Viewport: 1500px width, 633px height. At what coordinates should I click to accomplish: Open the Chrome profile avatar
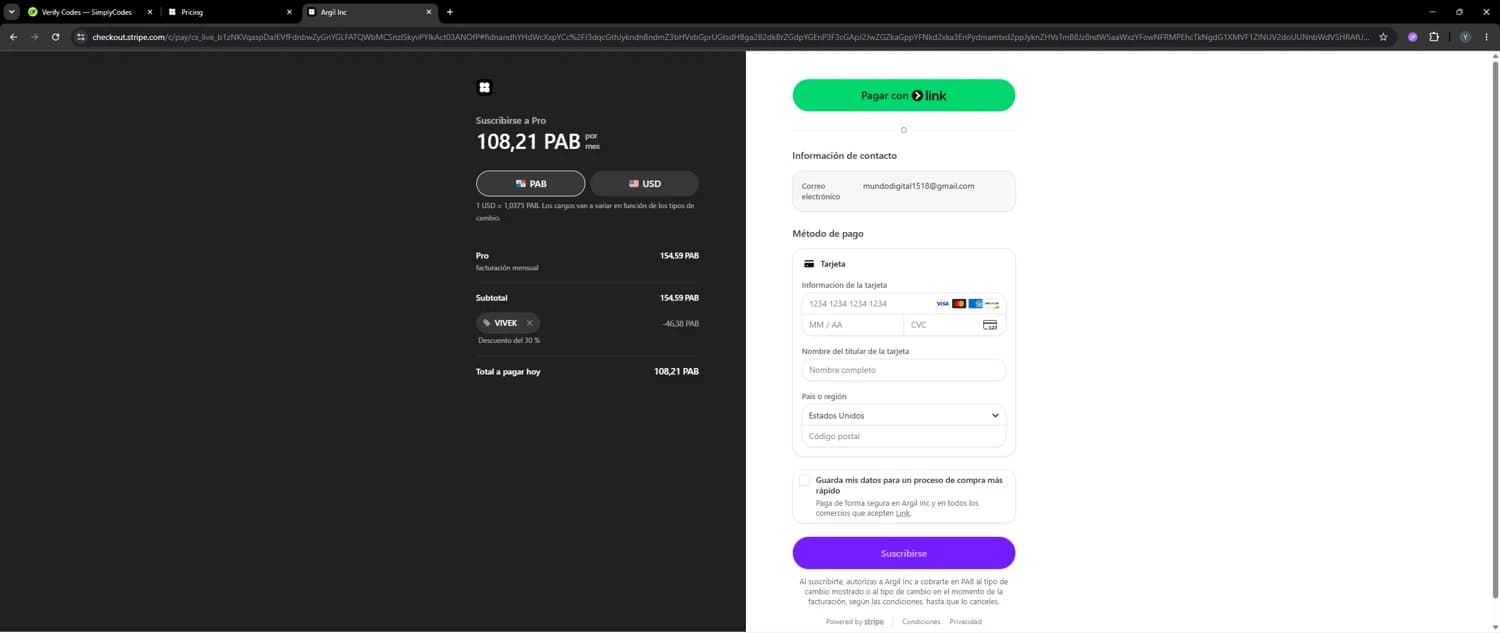1465,37
